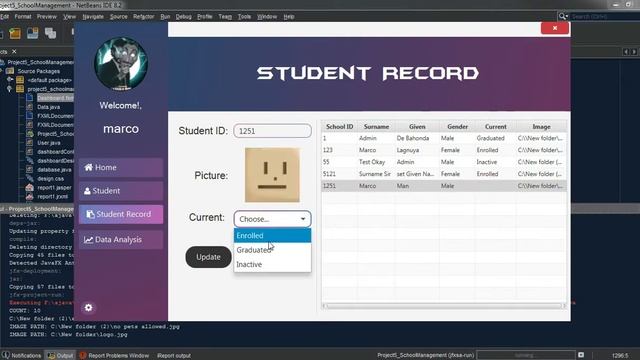The image size is (640, 360).
Task: Click the design.css file icon in tree
Action: pos(29,179)
